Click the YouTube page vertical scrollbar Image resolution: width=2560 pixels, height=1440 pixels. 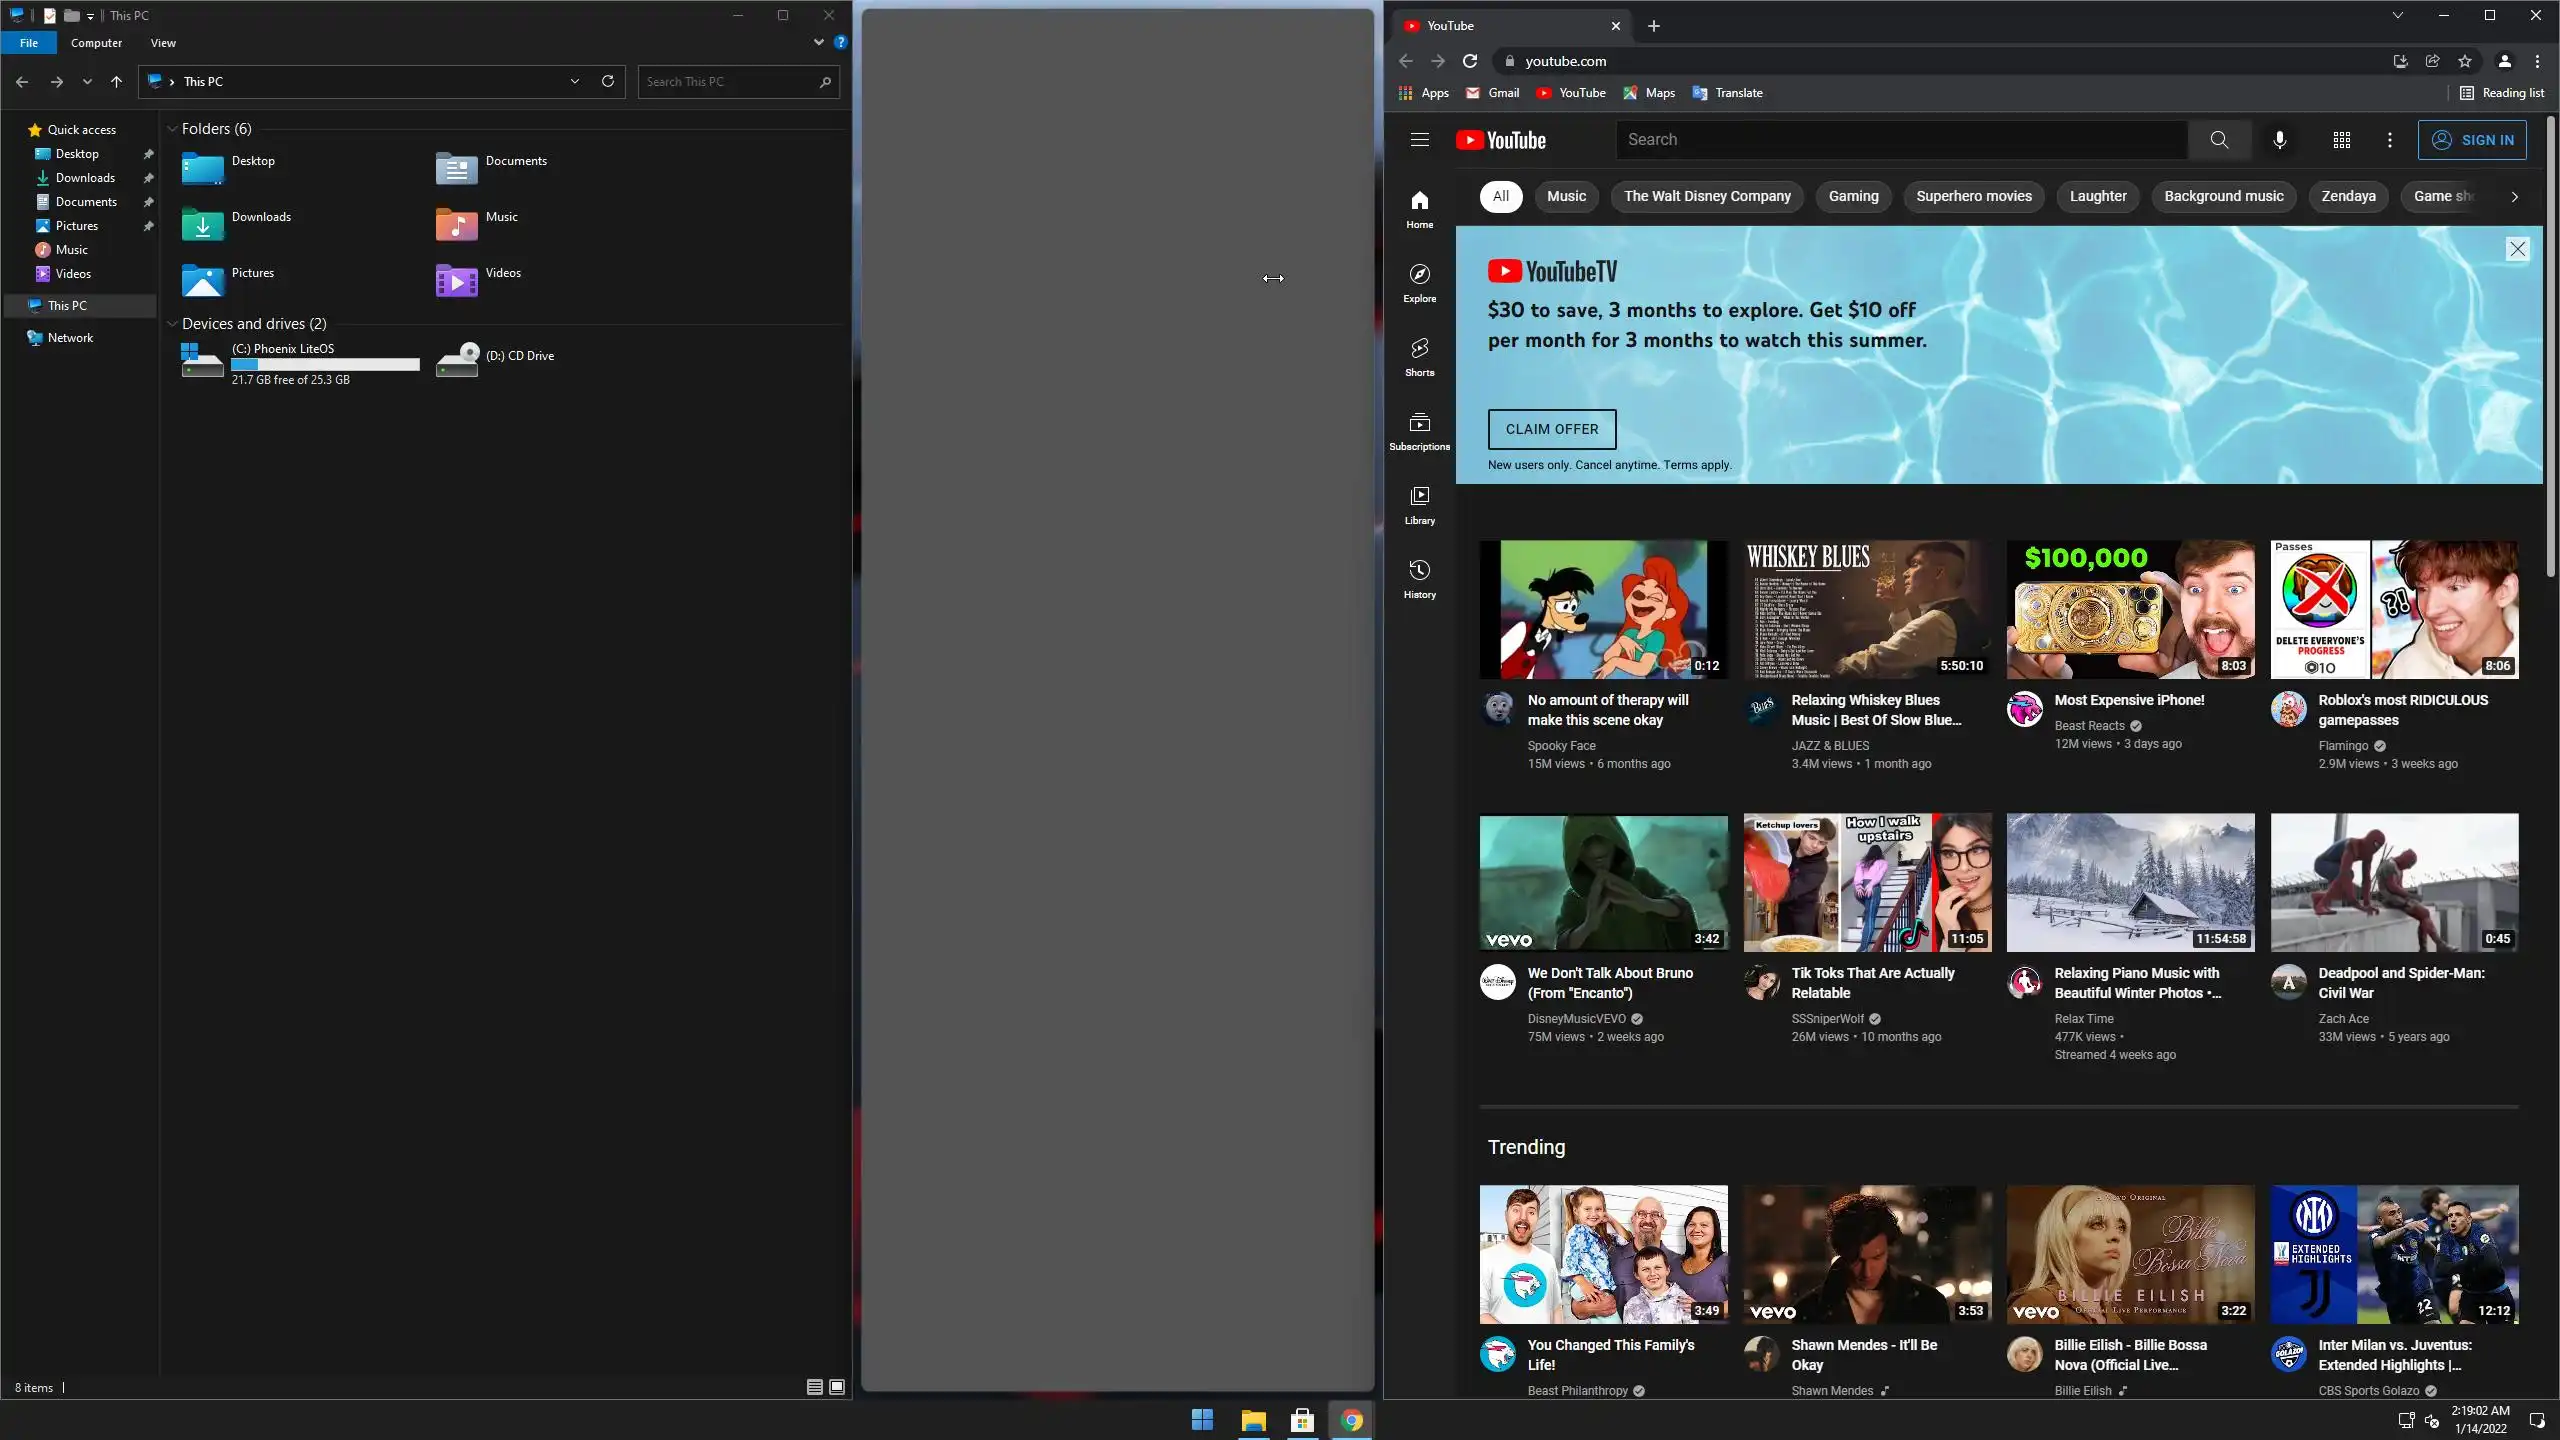coord(2551,350)
